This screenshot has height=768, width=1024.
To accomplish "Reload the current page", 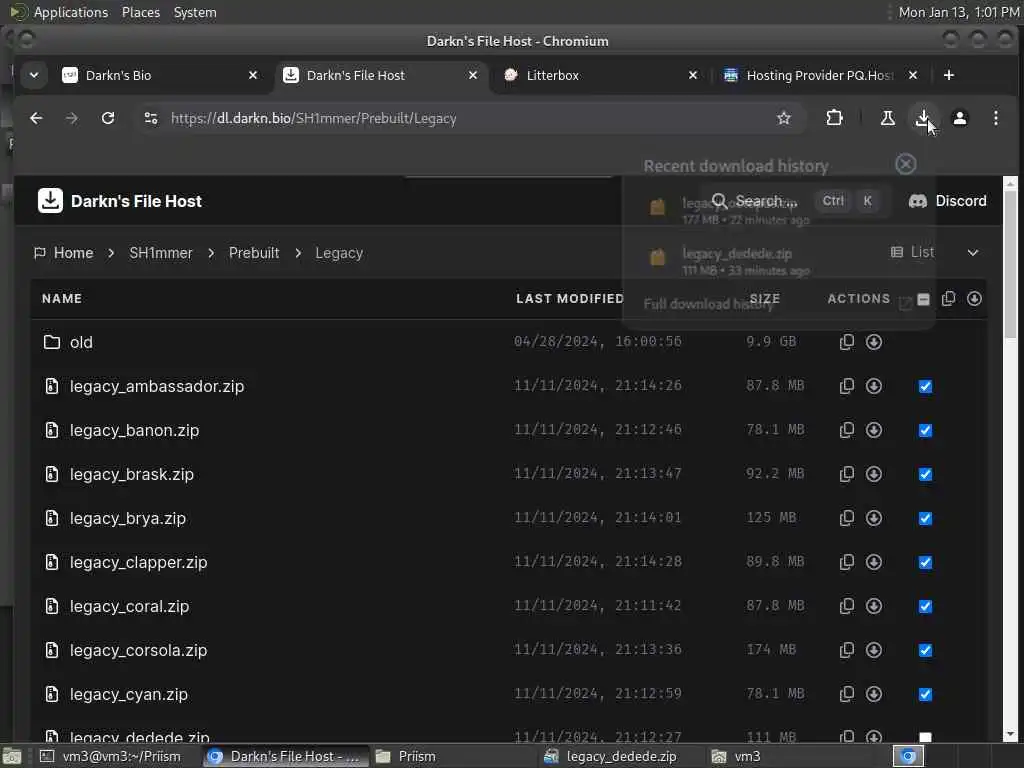I will (108, 118).
